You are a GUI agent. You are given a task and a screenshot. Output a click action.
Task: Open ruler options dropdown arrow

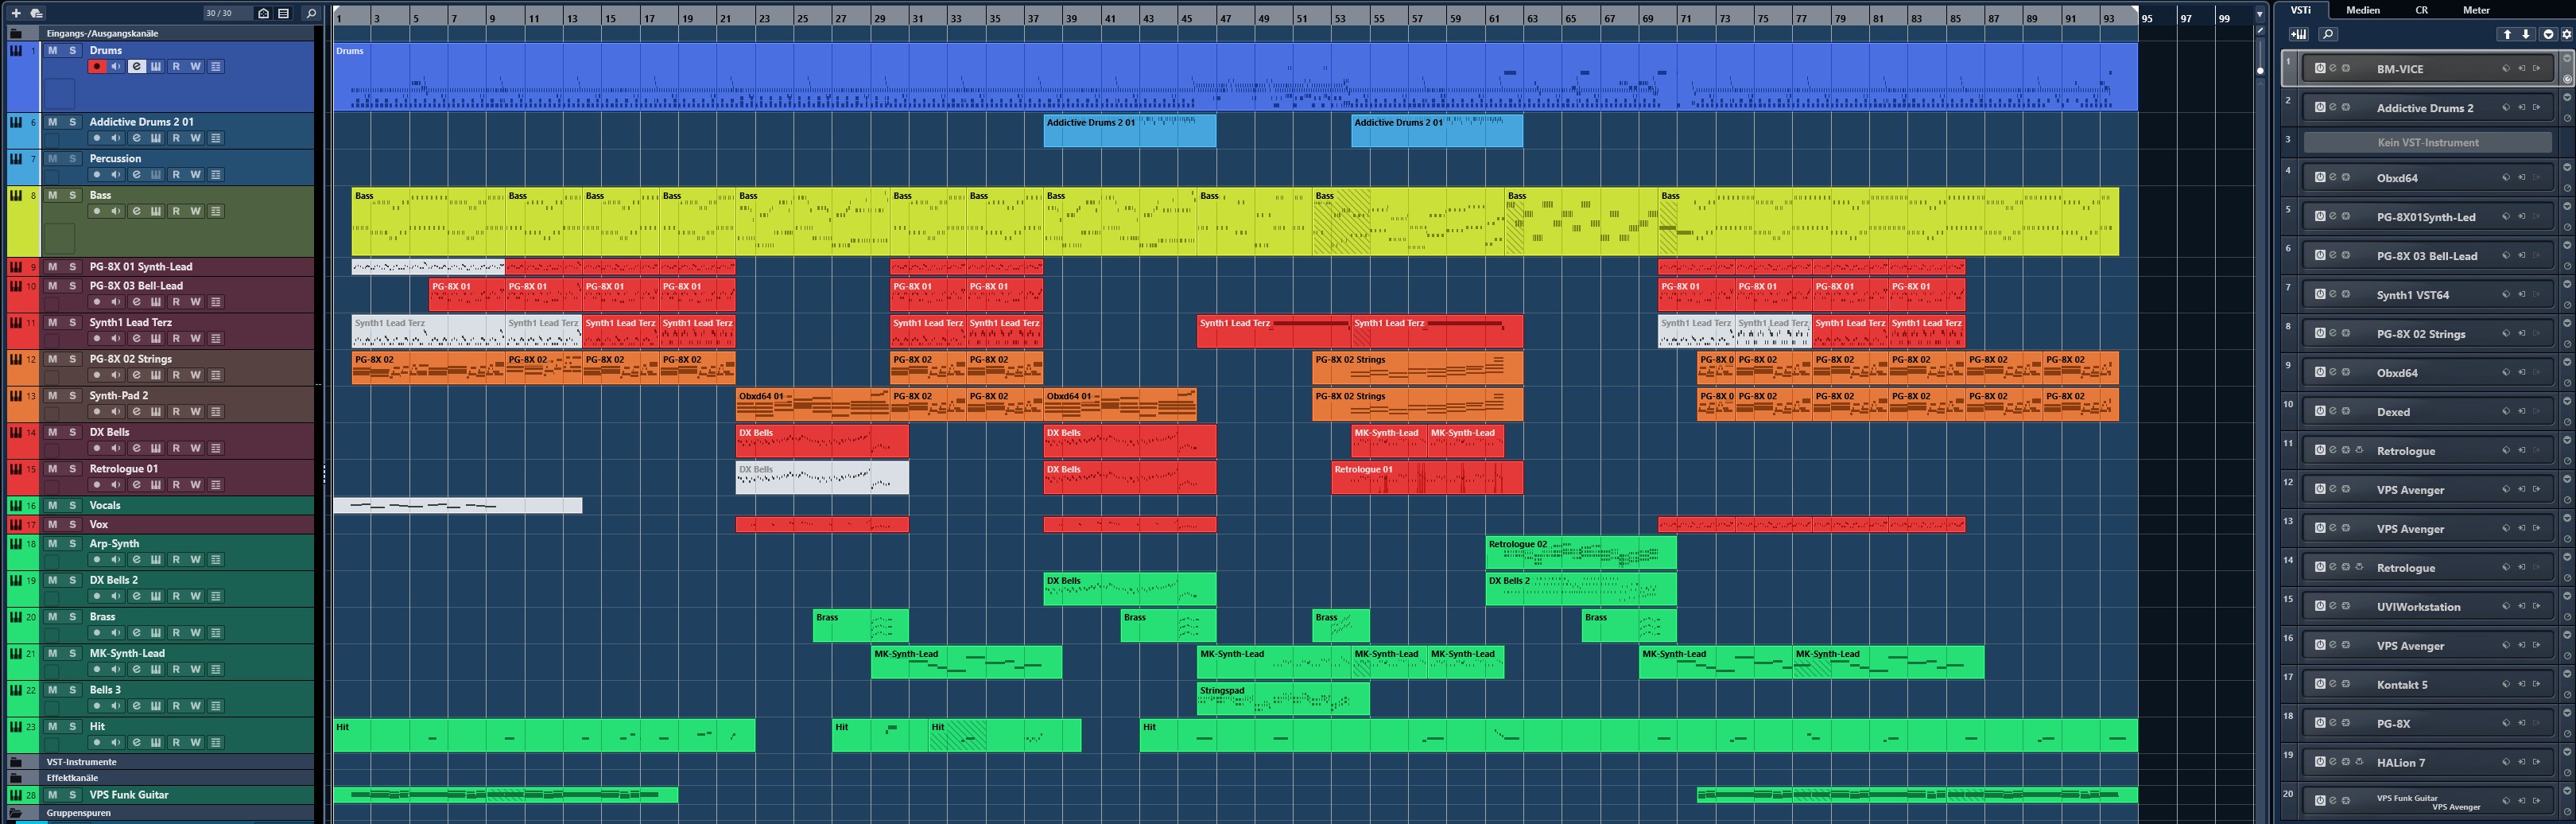[x=2259, y=14]
